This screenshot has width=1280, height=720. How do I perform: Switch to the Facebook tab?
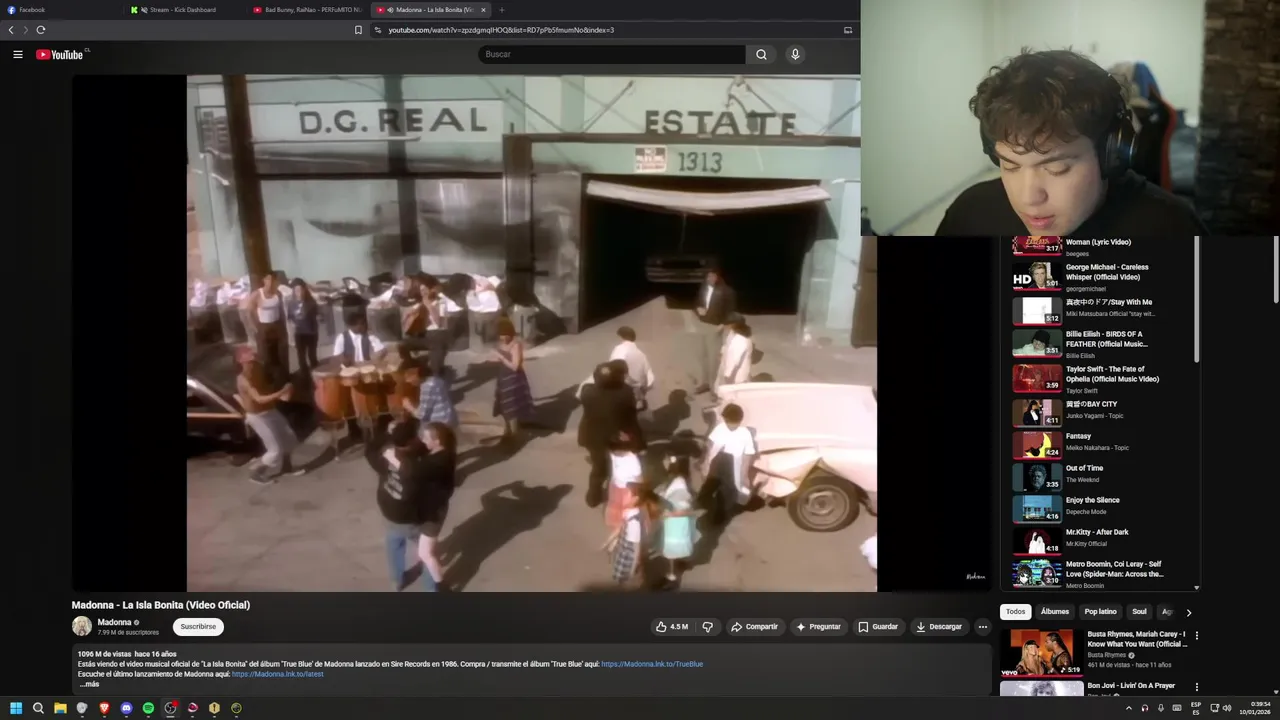coord(60,10)
